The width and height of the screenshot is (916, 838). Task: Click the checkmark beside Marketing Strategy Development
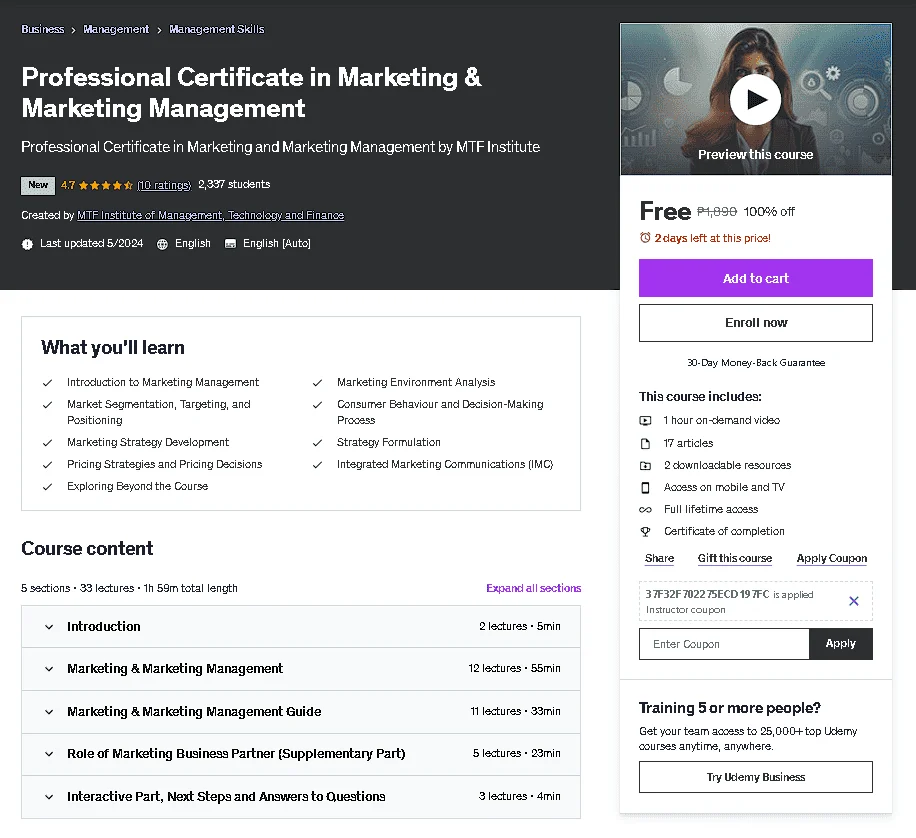click(x=47, y=443)
